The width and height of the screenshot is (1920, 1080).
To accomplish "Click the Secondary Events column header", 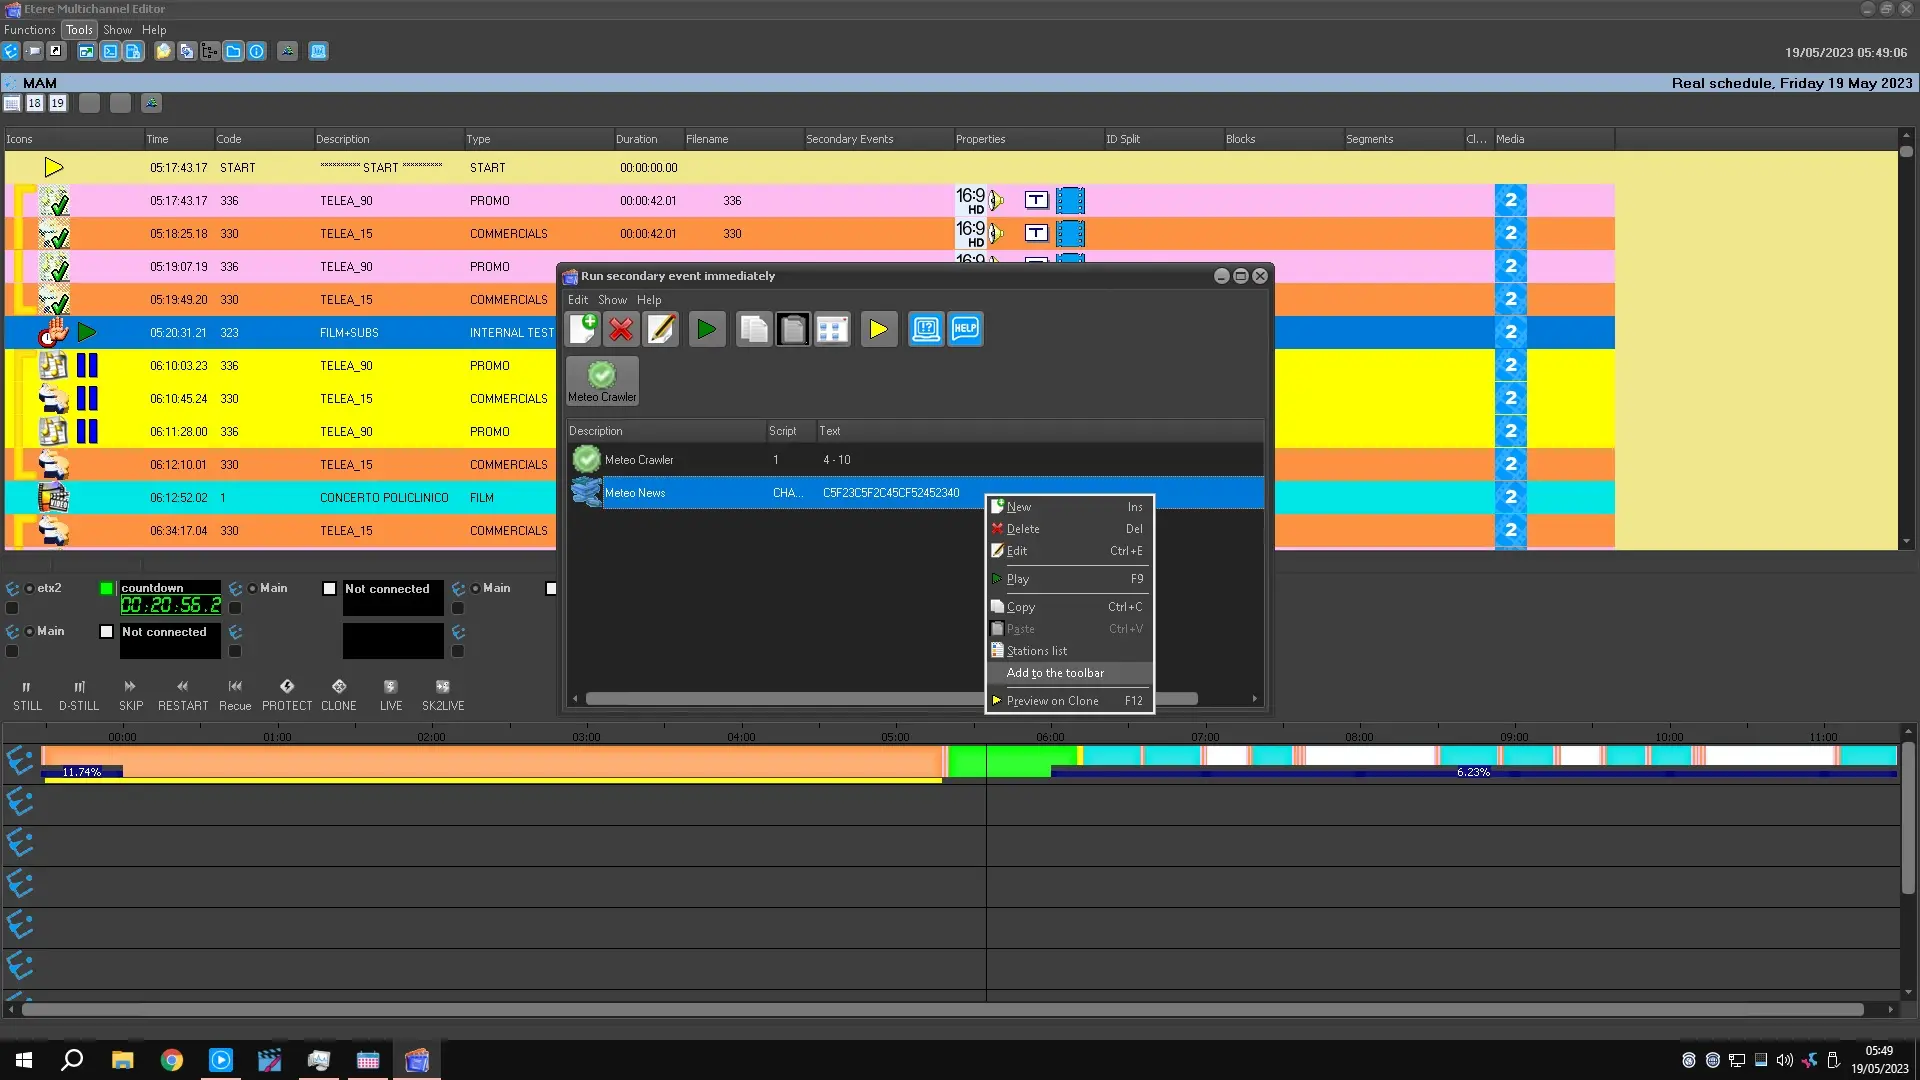I will (x=849, y=139).
